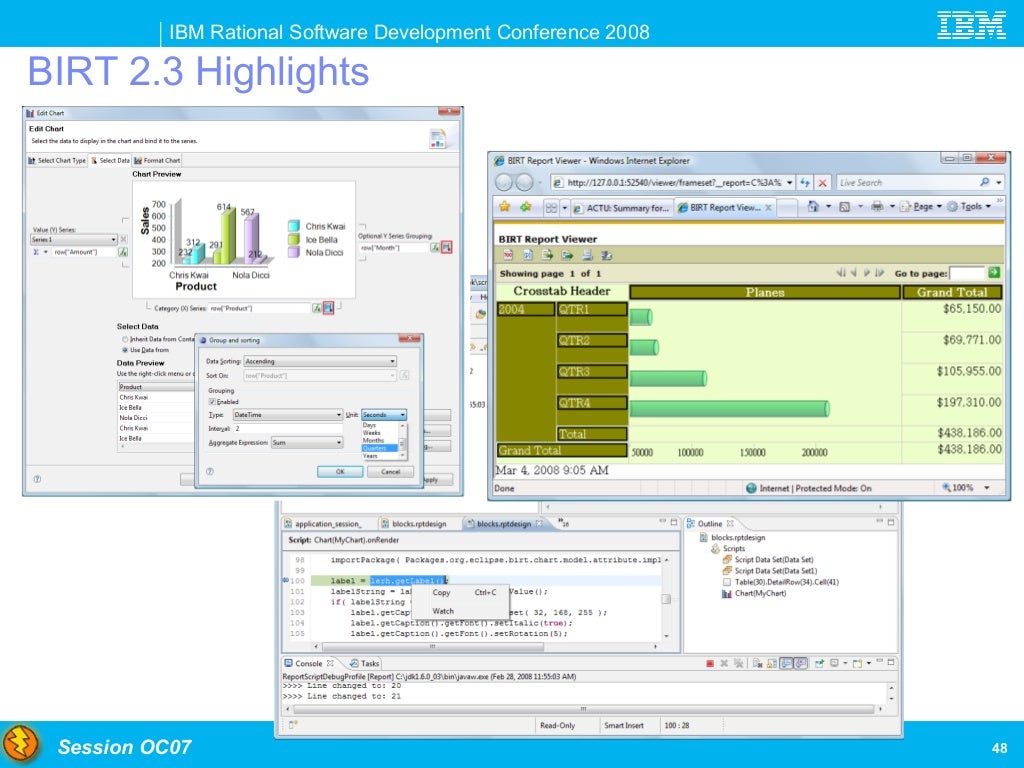
Task: Open Series 1 dropdown under Value (Y) Series
Action: coord(74,240)
